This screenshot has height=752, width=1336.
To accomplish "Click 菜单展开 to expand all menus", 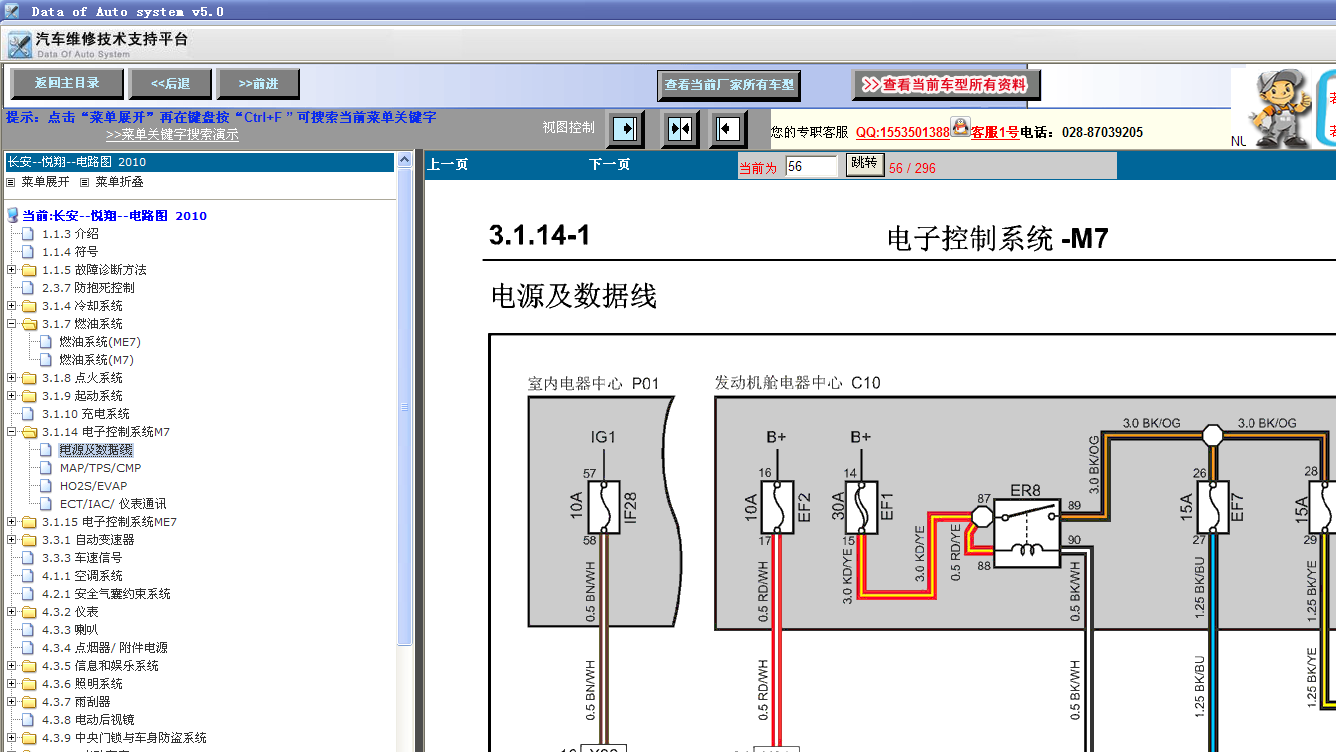I will point(45,182).
